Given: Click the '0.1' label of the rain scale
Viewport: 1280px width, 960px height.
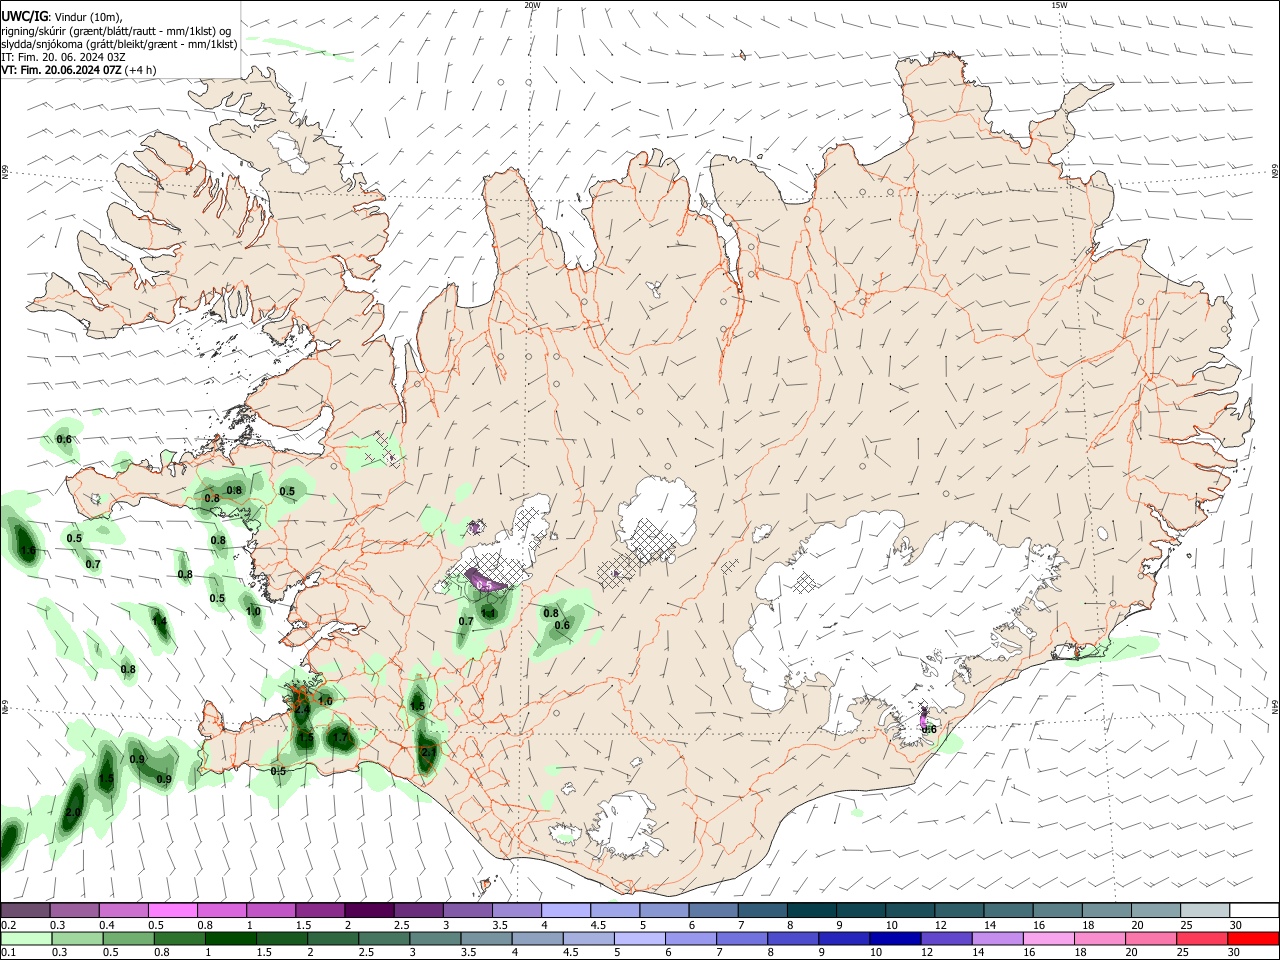Looking at the screenshot, I should 8,953.
